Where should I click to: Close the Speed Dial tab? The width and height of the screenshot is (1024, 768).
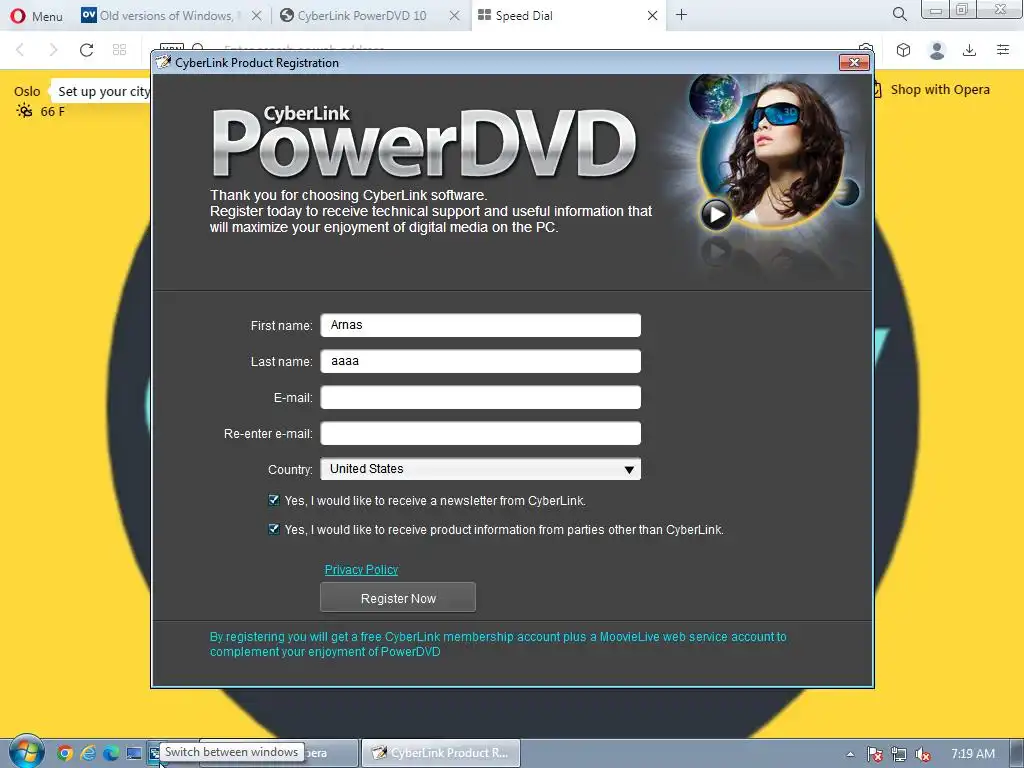click(652, 16)
